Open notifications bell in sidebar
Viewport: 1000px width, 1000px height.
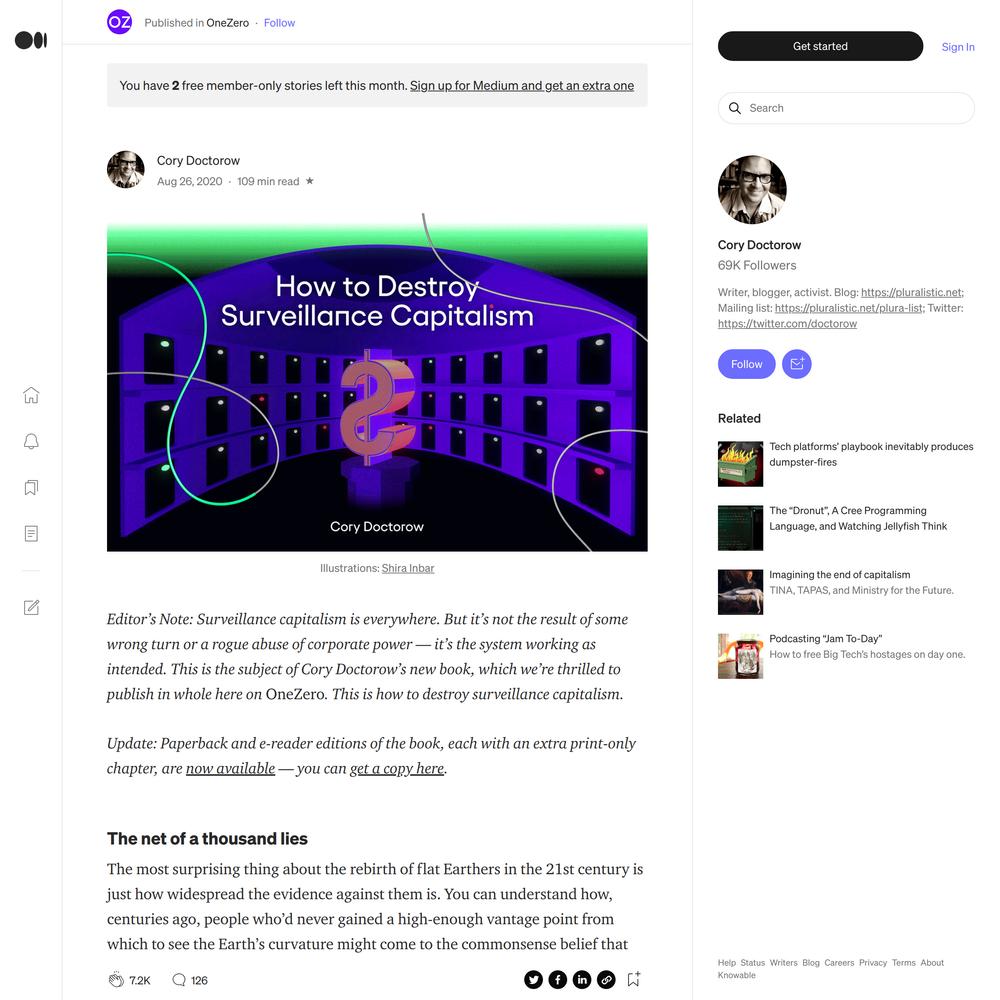(x=31, y=441)
